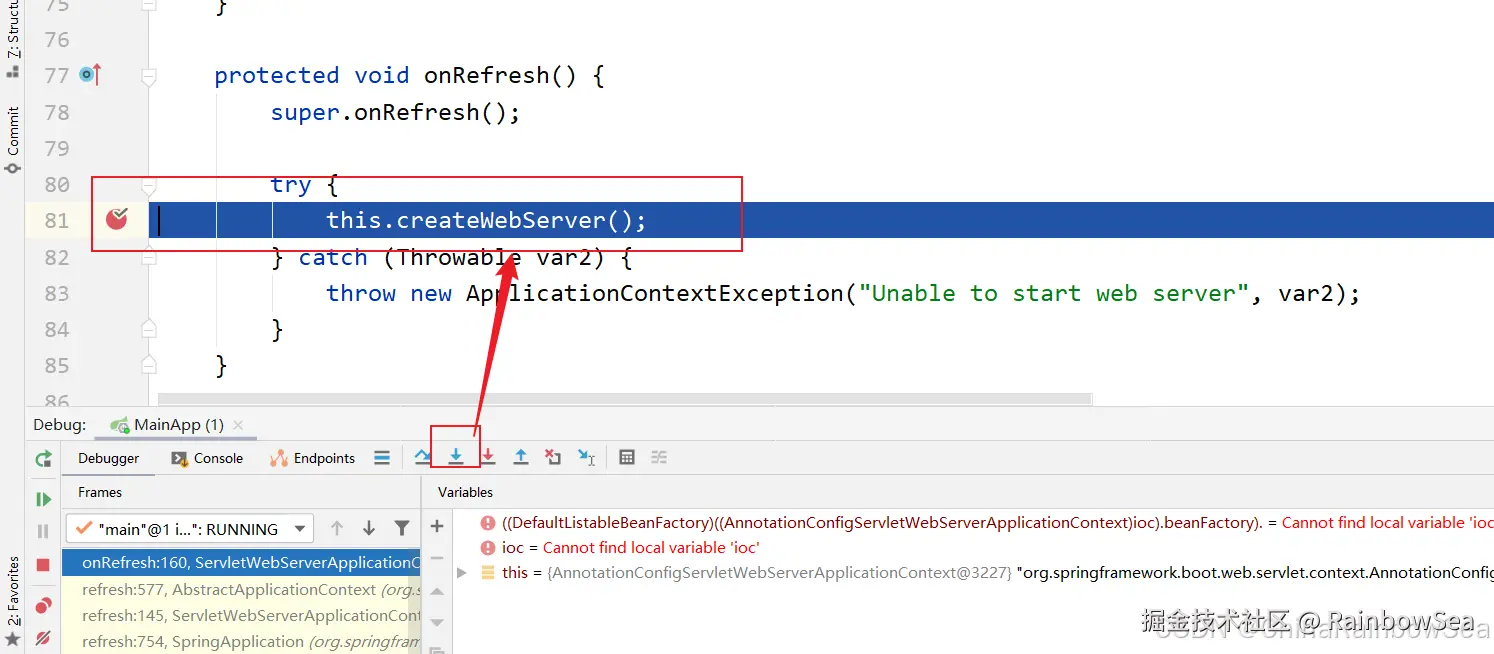Click on this.createWebServer() in line 81
This screenshot has width=1494, height=654.
tap(486, 220)
